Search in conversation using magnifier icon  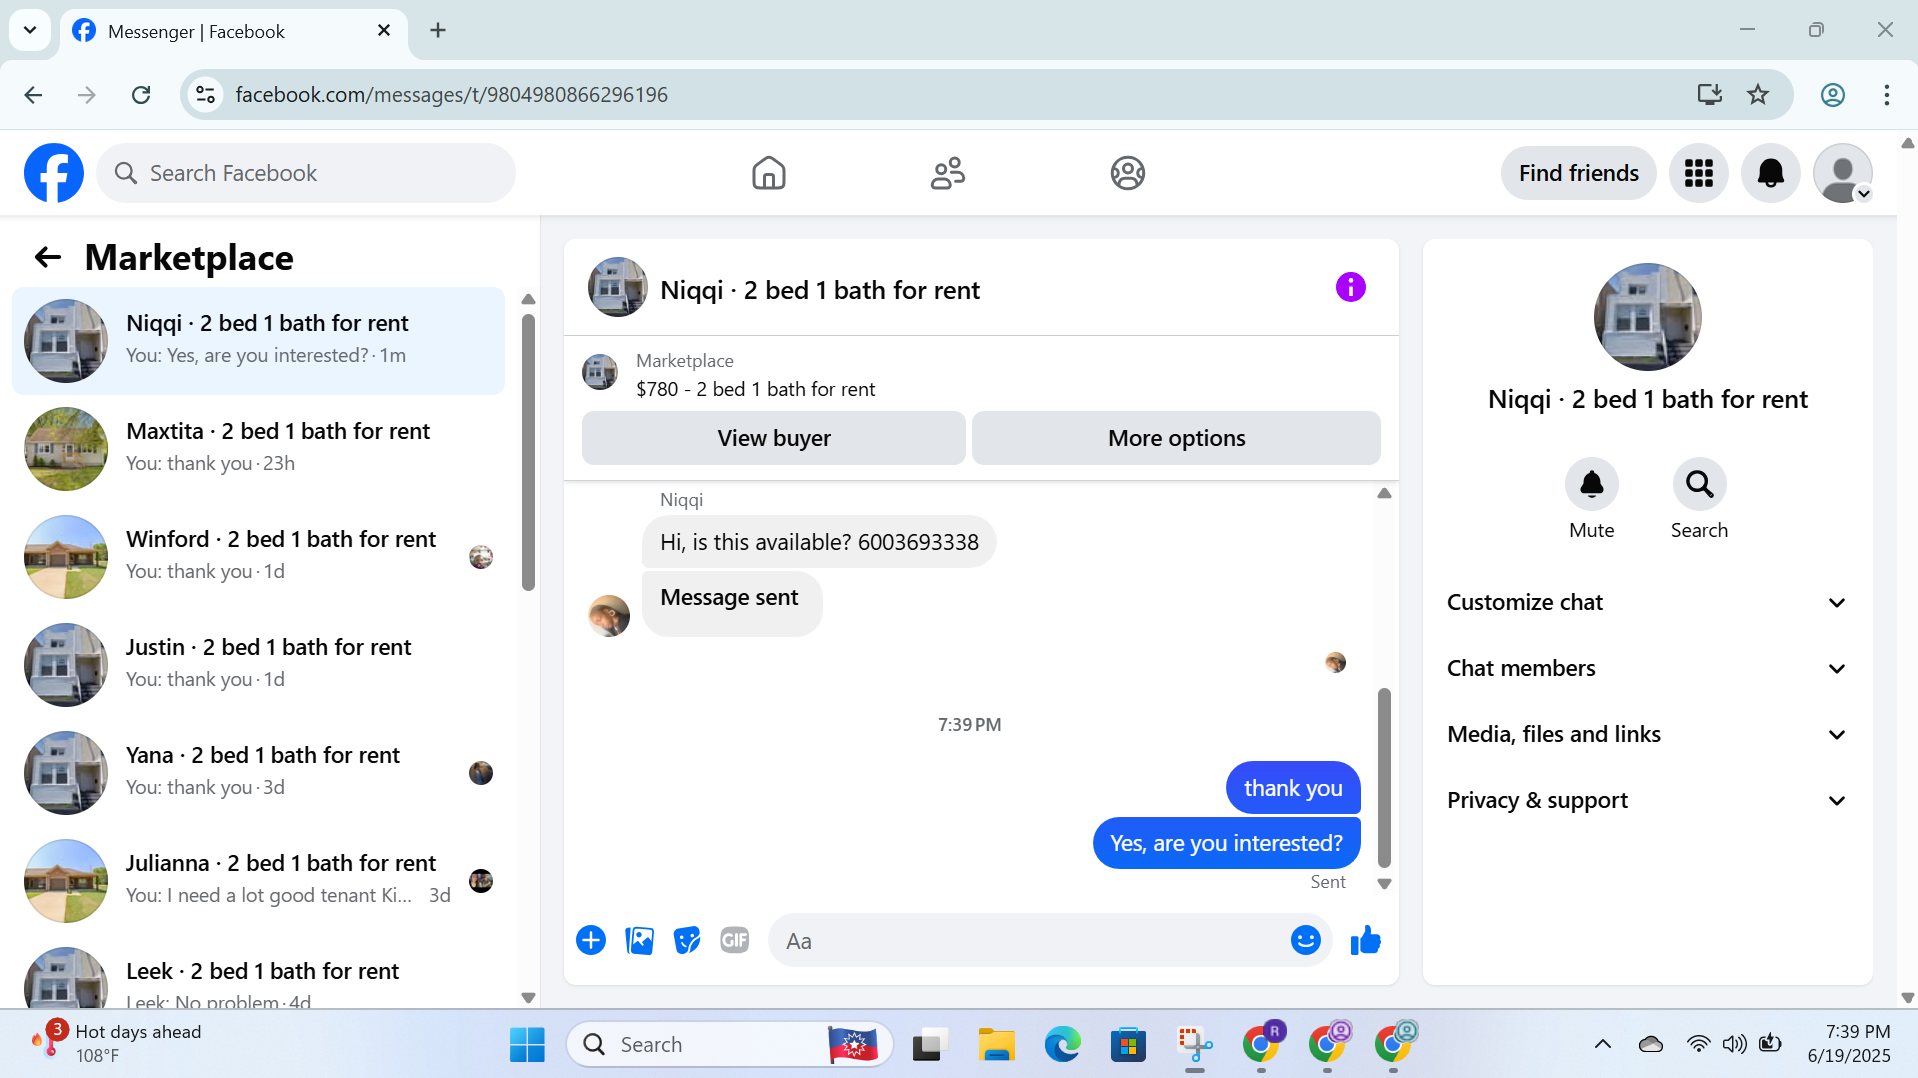1699,485
